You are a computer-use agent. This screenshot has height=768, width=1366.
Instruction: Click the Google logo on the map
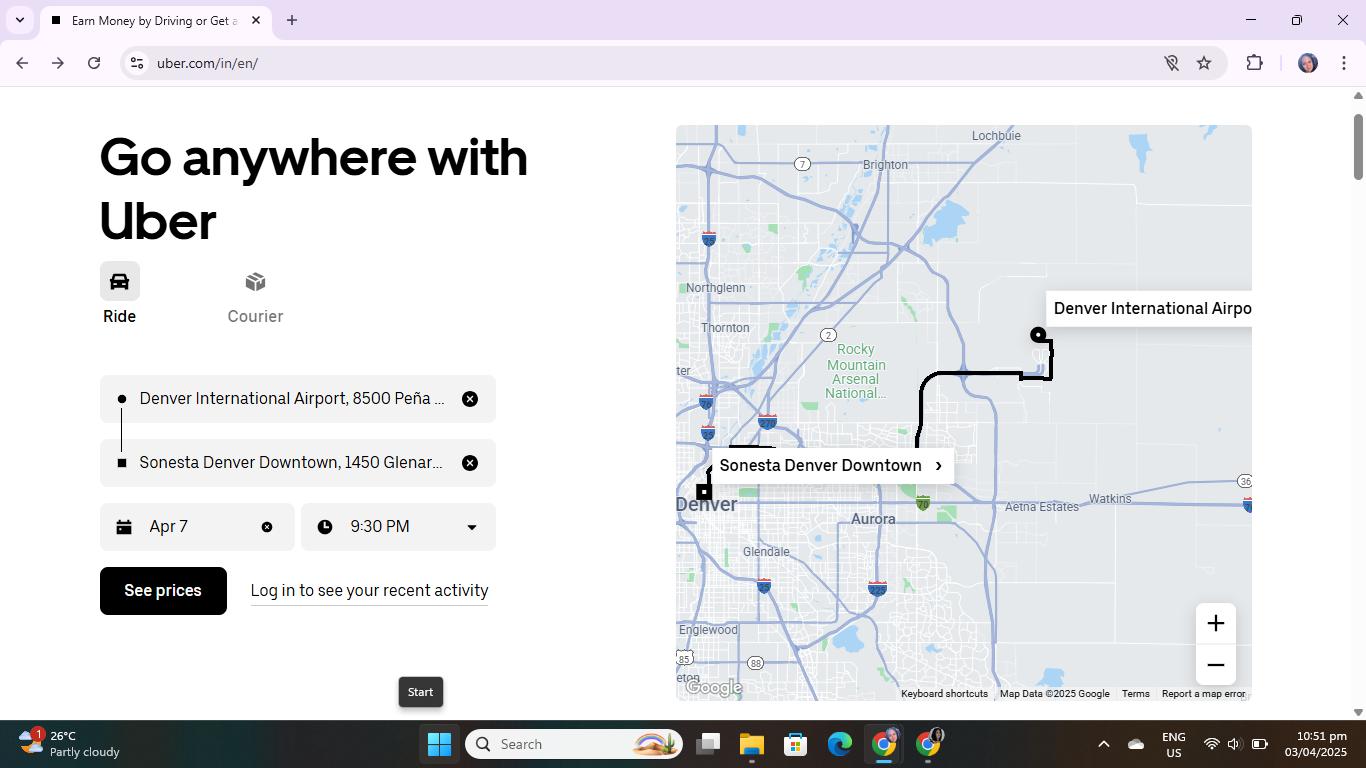713,688
